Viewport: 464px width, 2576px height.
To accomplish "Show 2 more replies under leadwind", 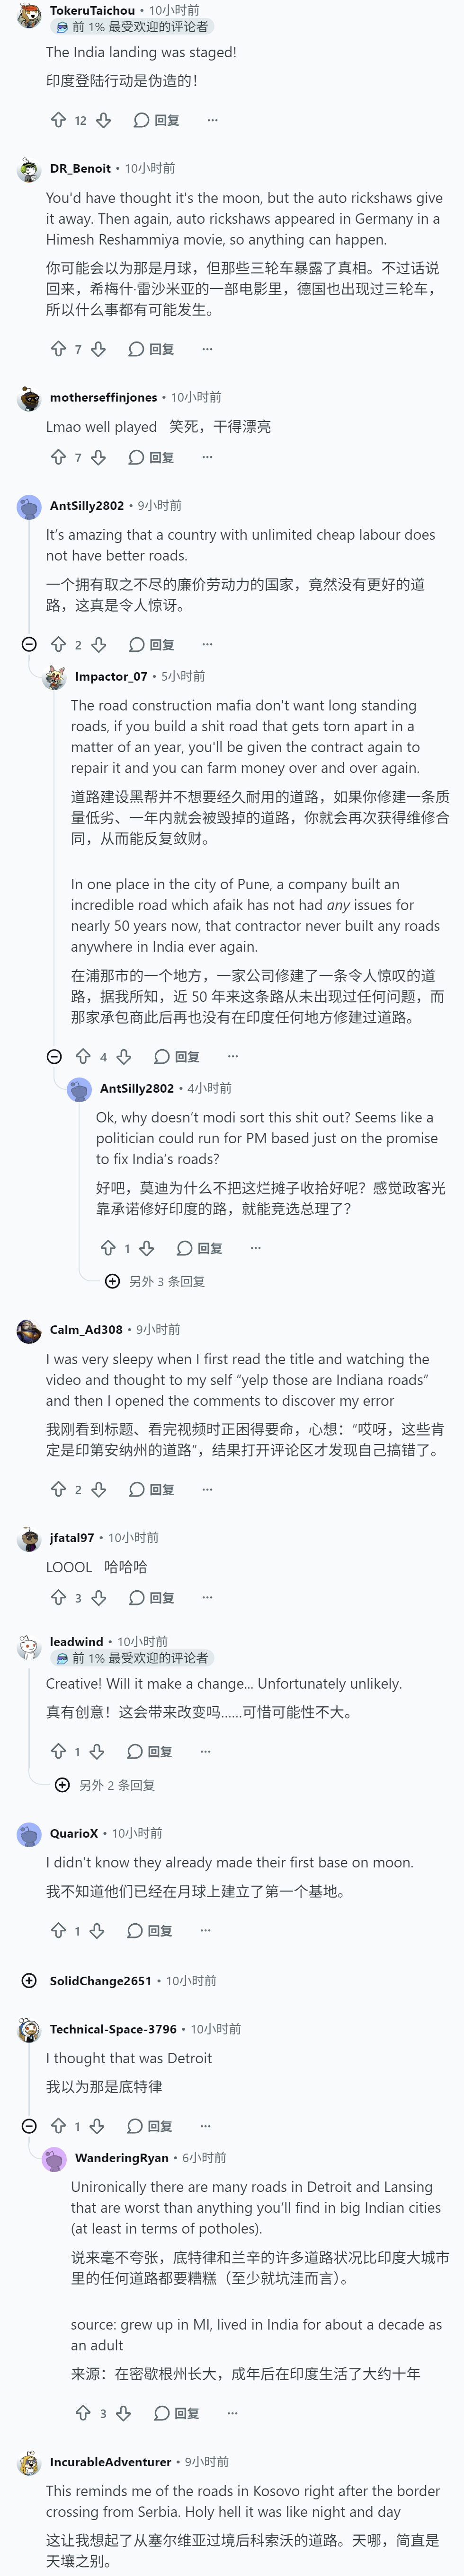I will [x=105, y=1784].
